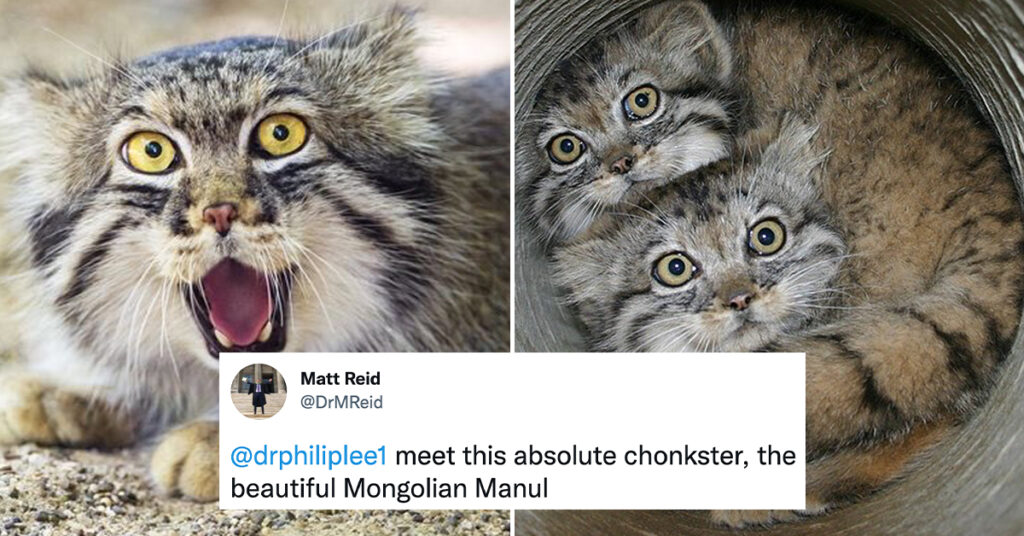Click the hissing cat's front paw

click(x=186, y=460)
